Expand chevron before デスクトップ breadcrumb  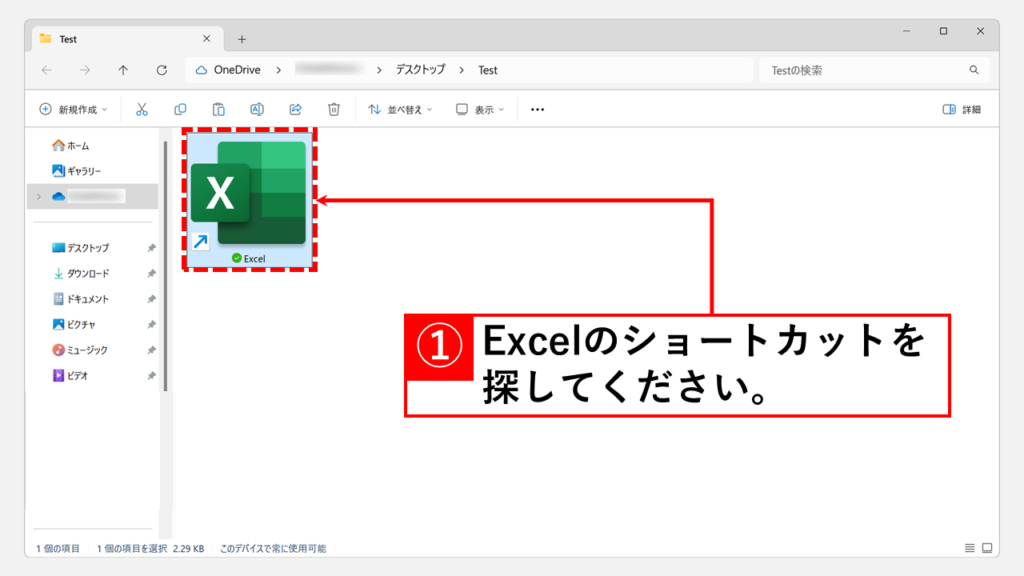pos(379,70)
